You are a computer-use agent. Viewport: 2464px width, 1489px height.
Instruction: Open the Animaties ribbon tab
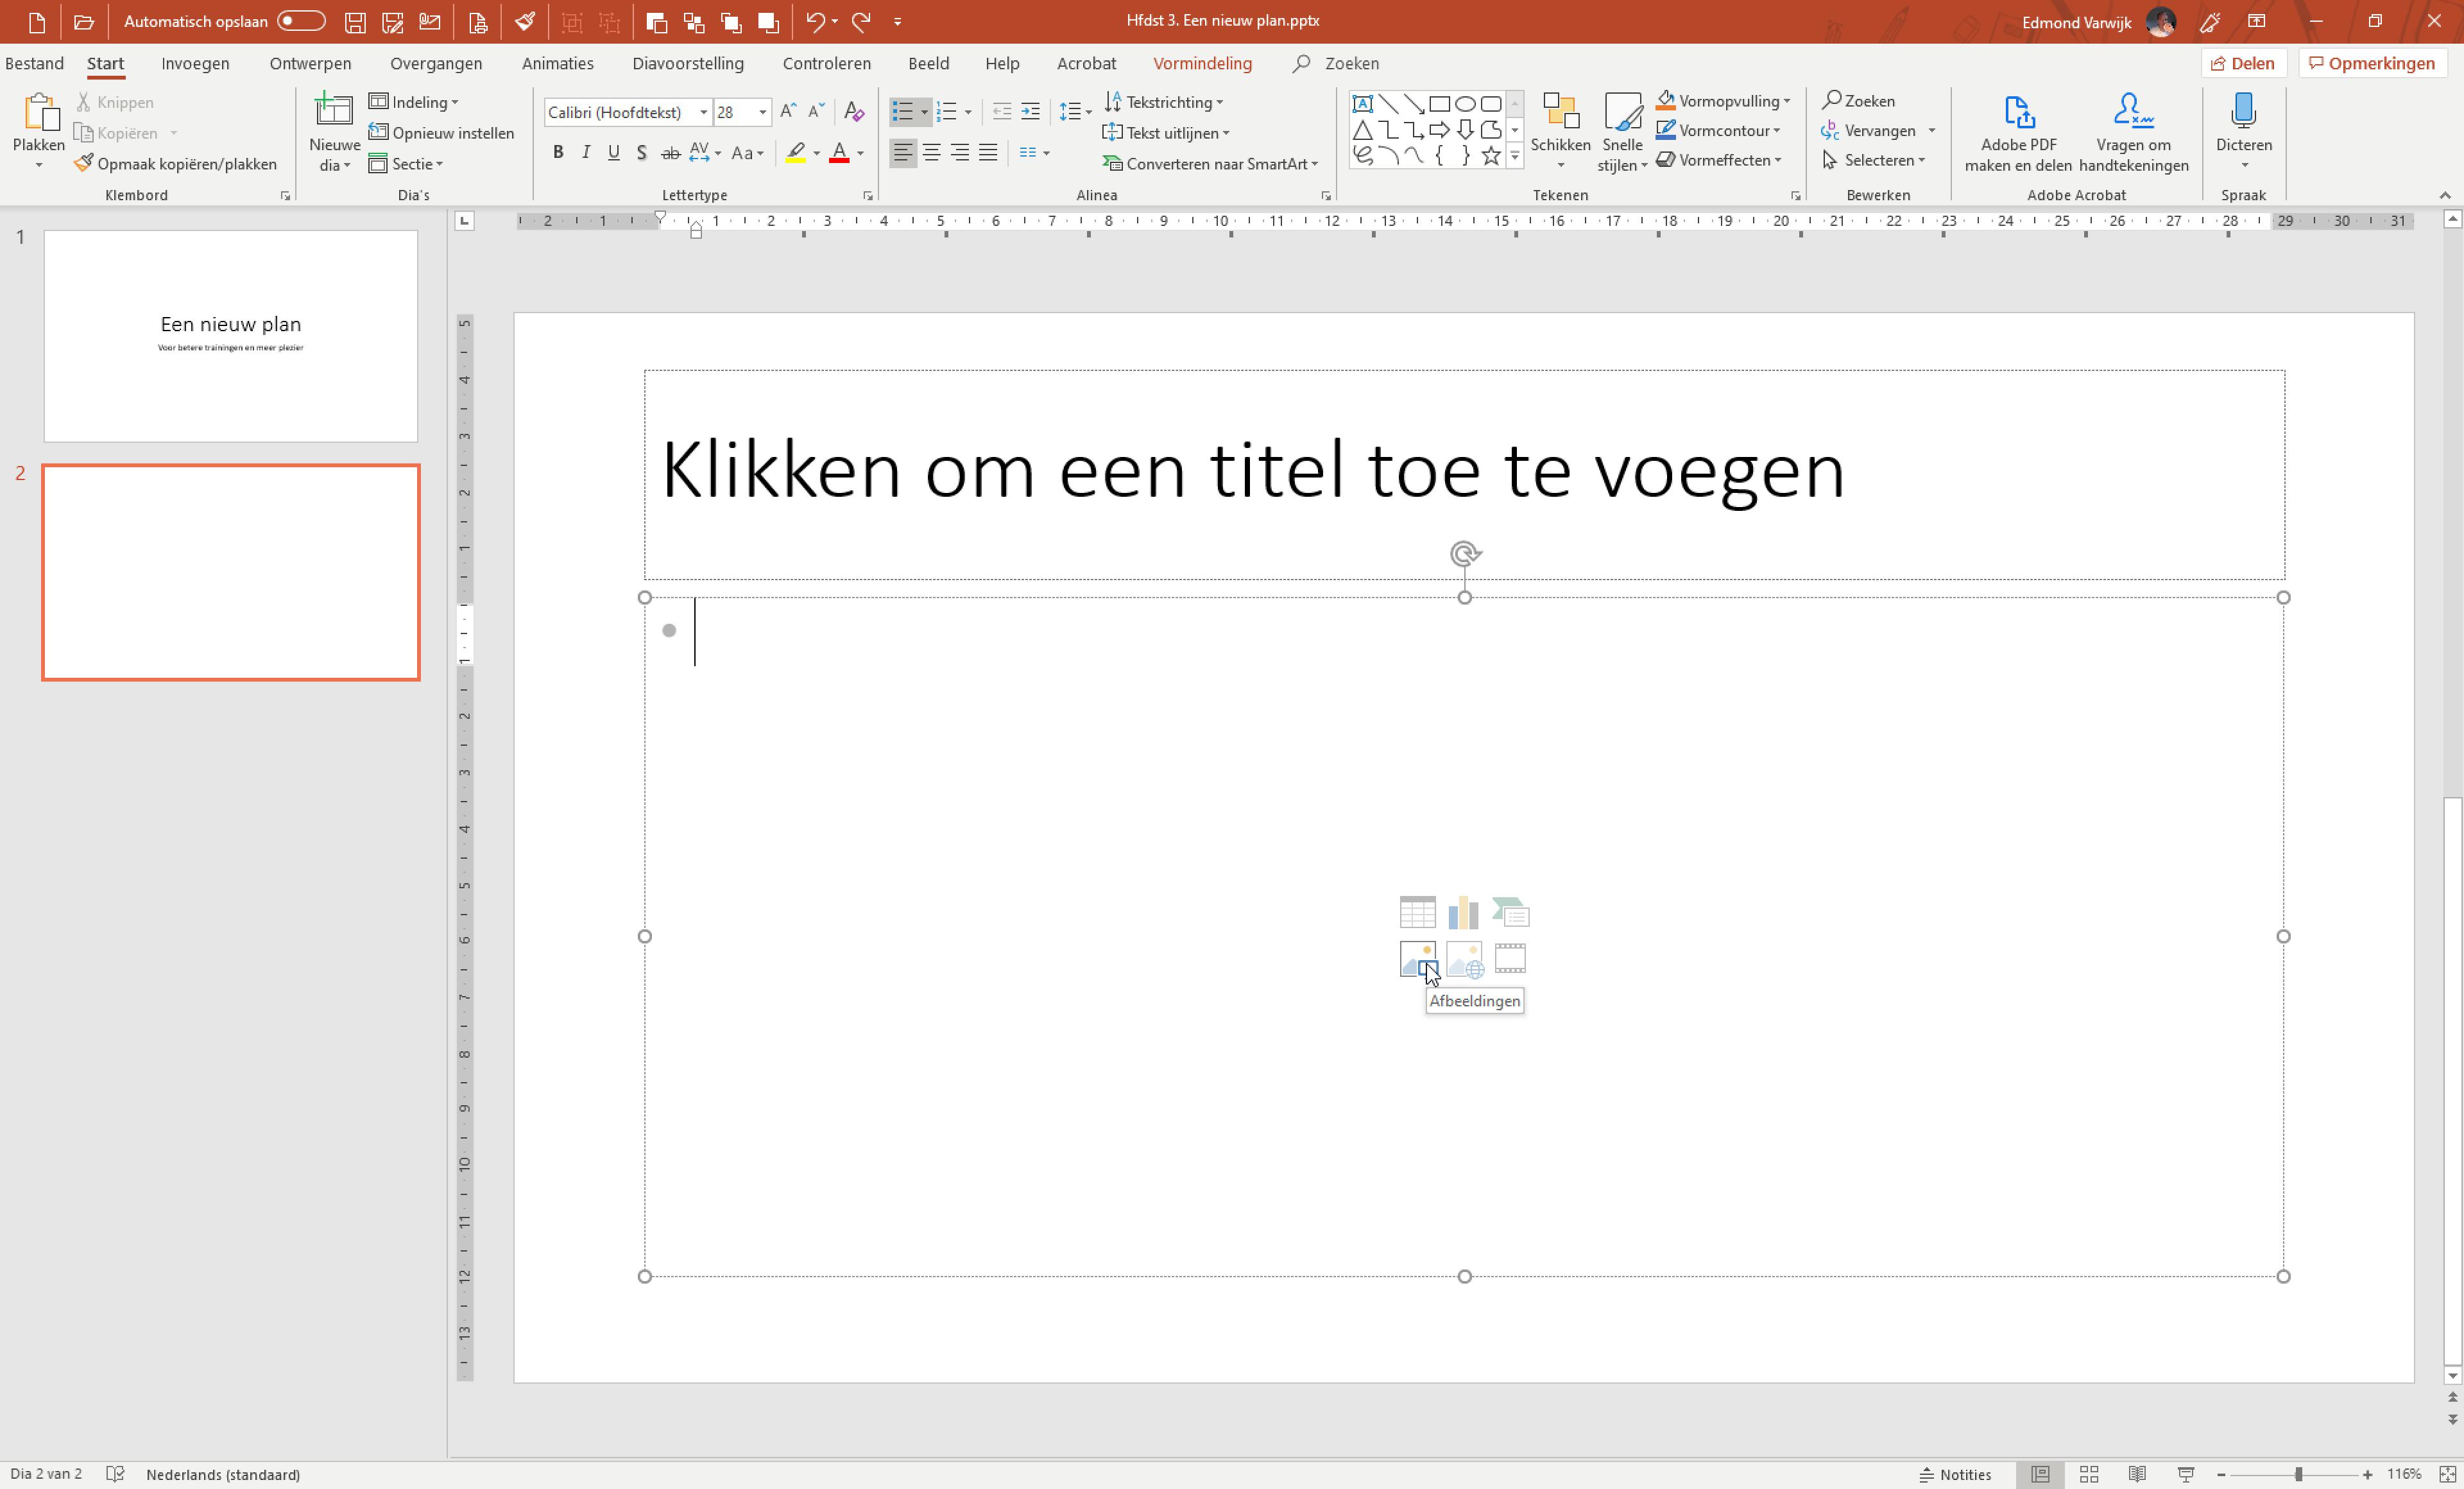(557, 63)
